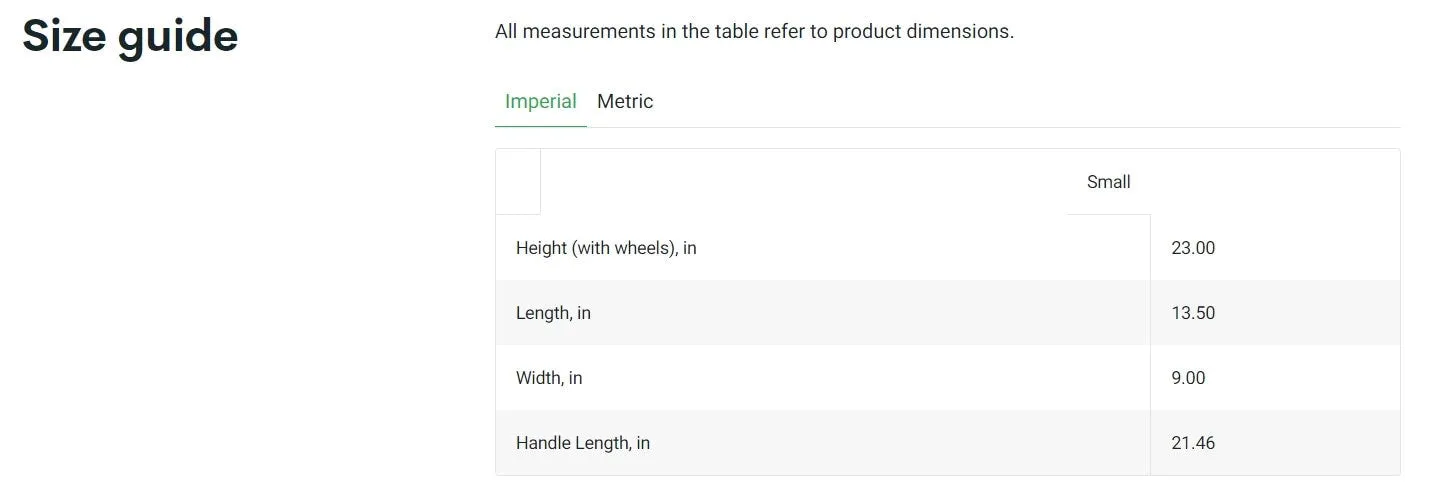Click the 13.50 length value
Viewport: 1443px width, 499px height.
(1193, 313)
